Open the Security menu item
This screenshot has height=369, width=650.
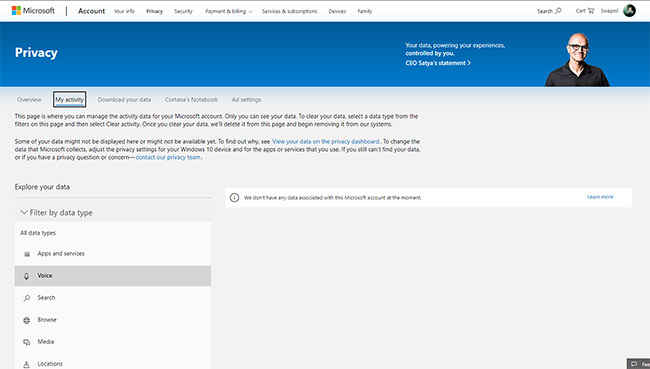(183, 11)
